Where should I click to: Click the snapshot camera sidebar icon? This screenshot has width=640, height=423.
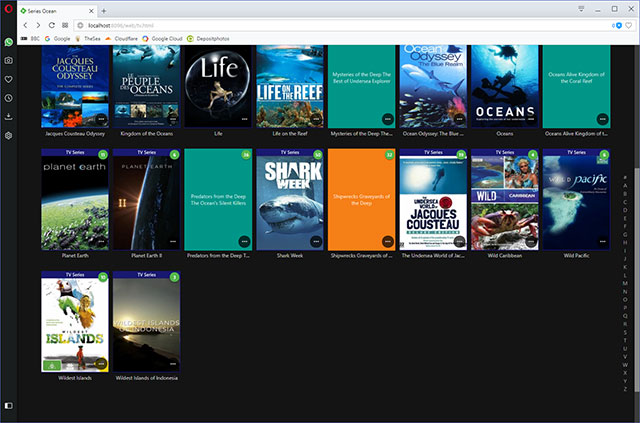point(8,61)
